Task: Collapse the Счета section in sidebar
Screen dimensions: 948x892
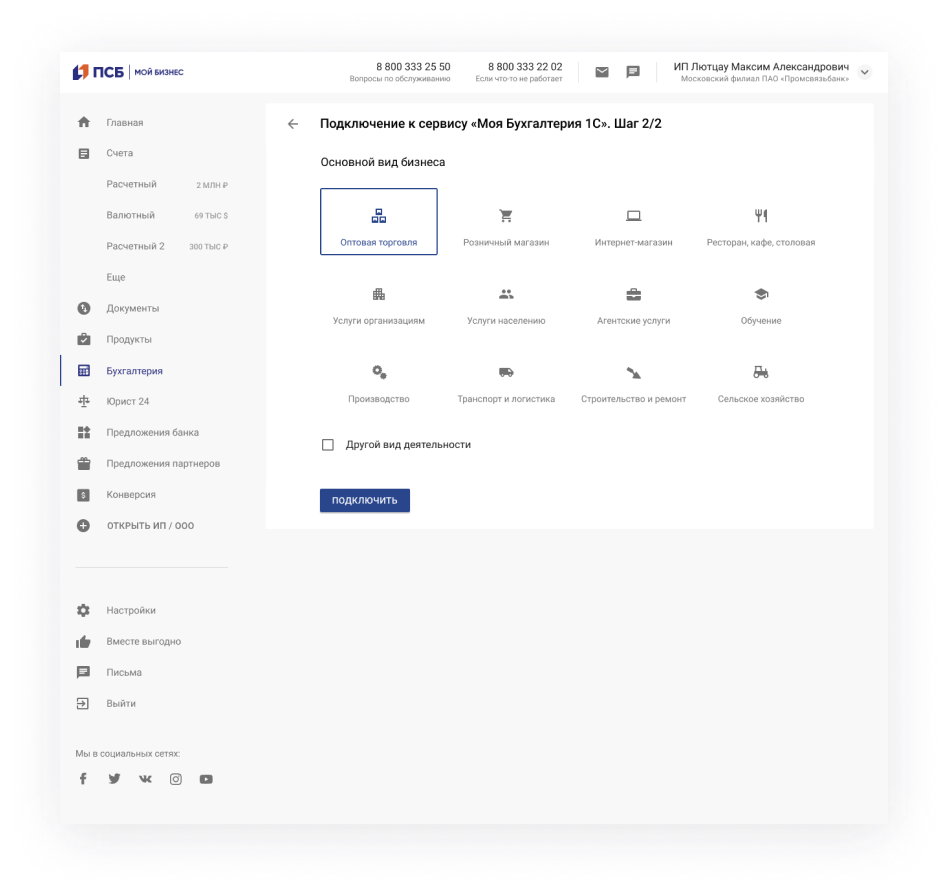Action: (x=119, y=153)
